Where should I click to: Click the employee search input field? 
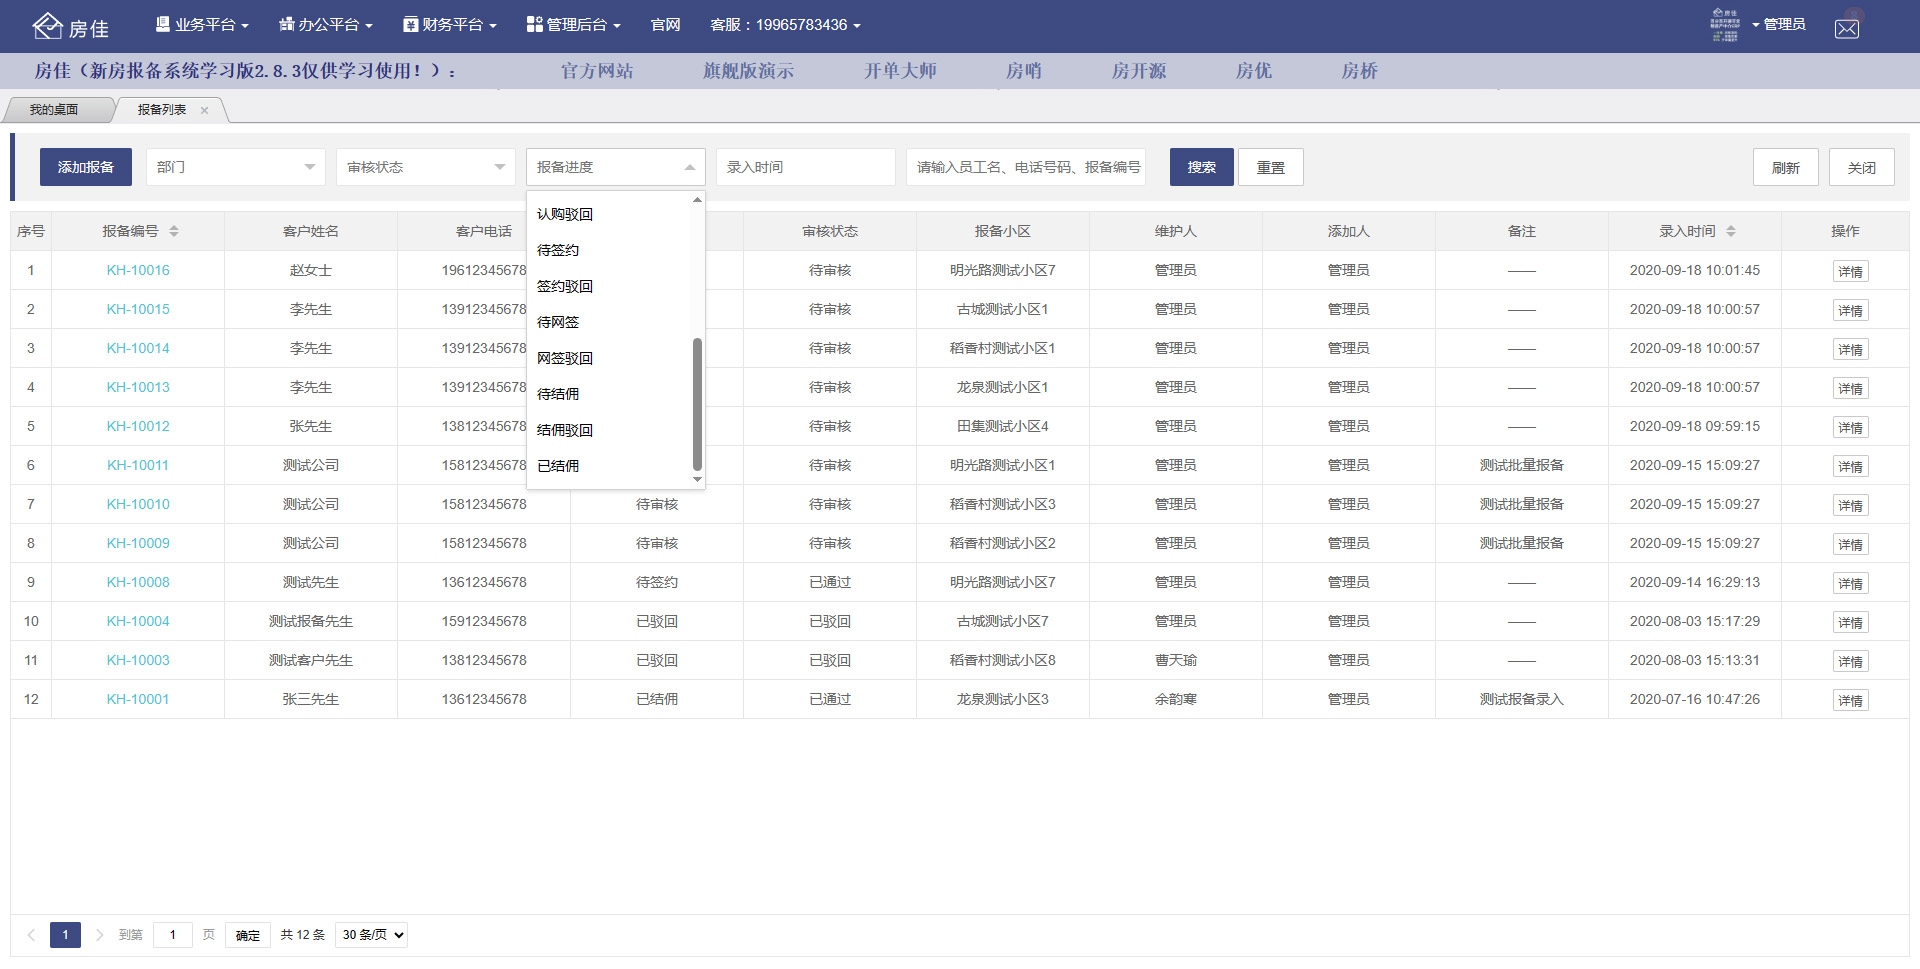(1027, 167)
